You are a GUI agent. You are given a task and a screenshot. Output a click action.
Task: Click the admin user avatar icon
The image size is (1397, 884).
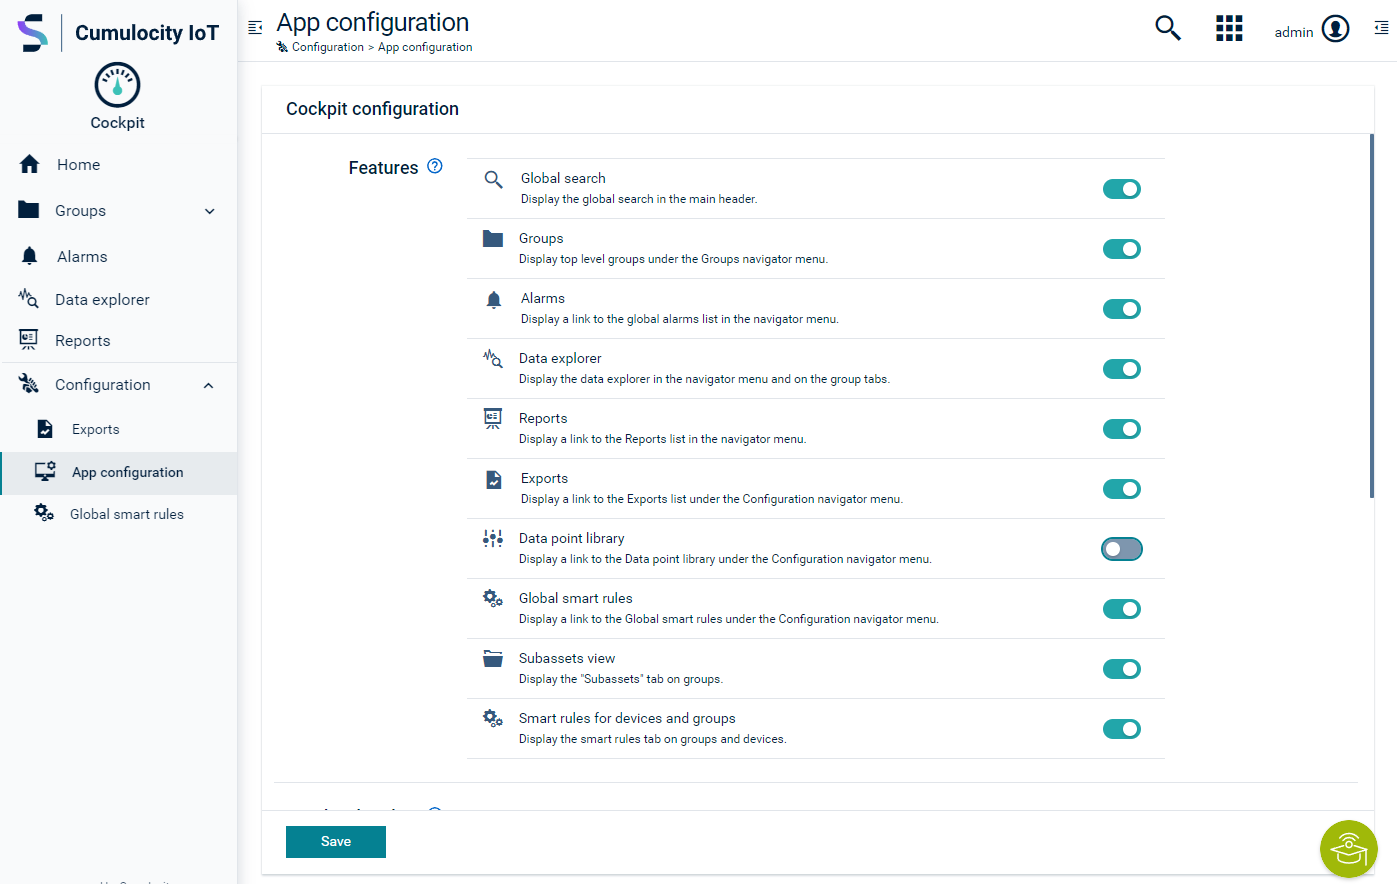[1336, 29]
